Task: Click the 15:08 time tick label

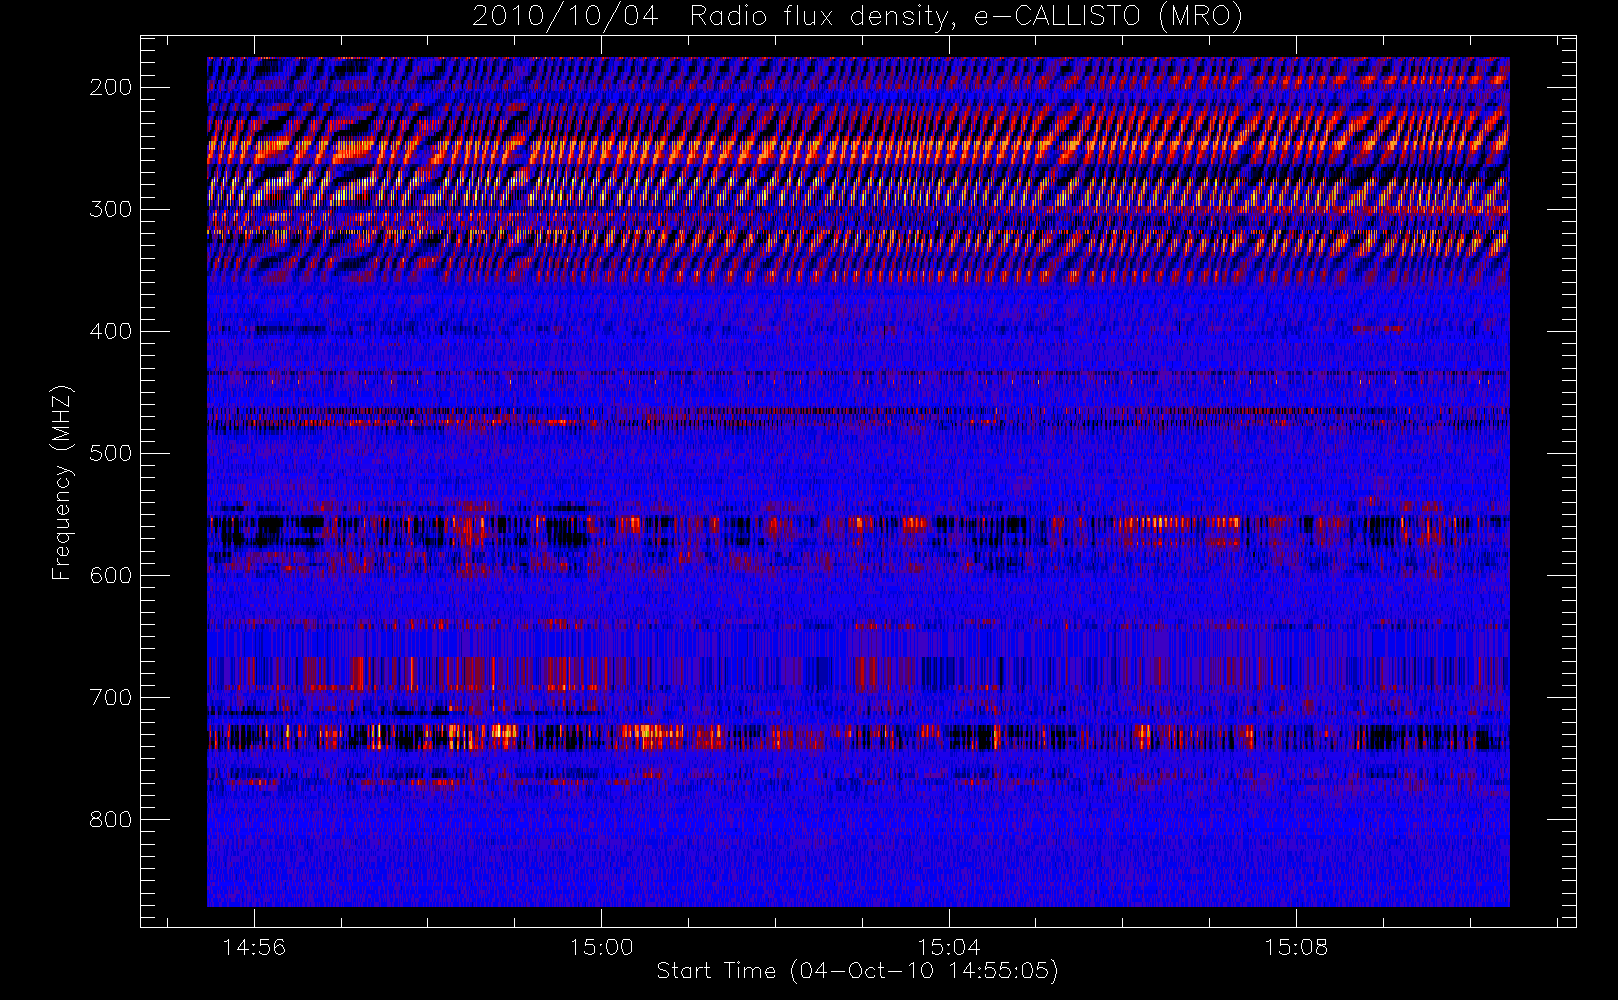Action: tap(1296, 947)
